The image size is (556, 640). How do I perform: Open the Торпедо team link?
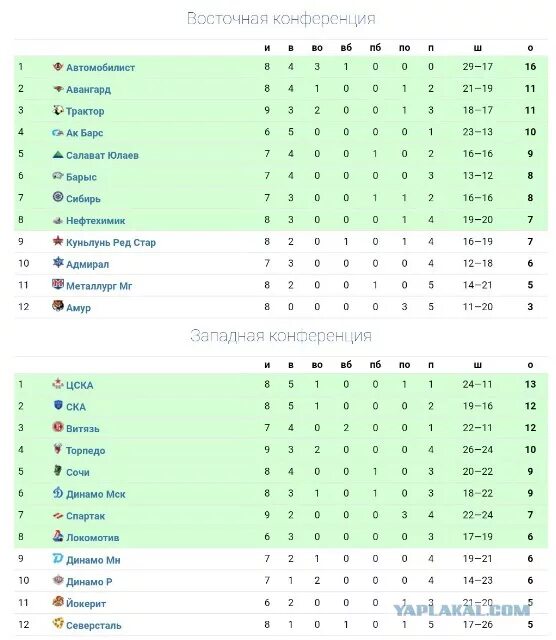click(x=86, y=451)
